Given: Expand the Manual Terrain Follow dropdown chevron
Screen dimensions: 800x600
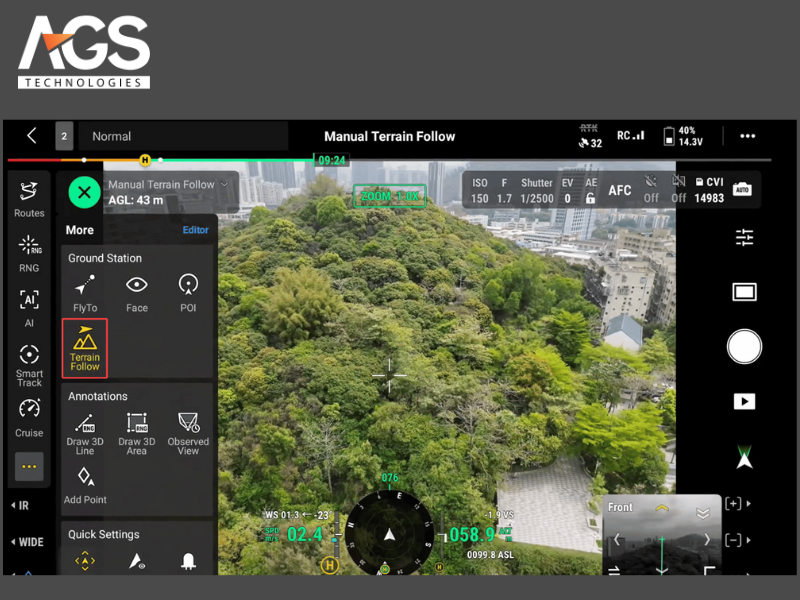Looking at the screenshot, I should (225, 184).
